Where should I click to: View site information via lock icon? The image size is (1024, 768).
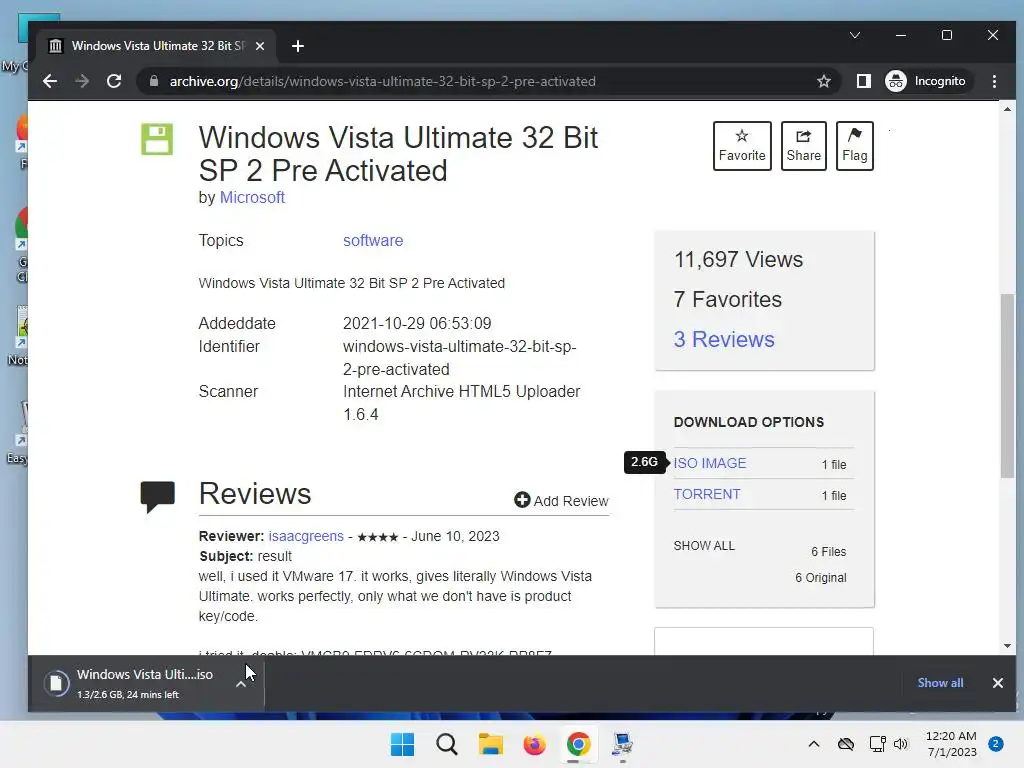154,81
